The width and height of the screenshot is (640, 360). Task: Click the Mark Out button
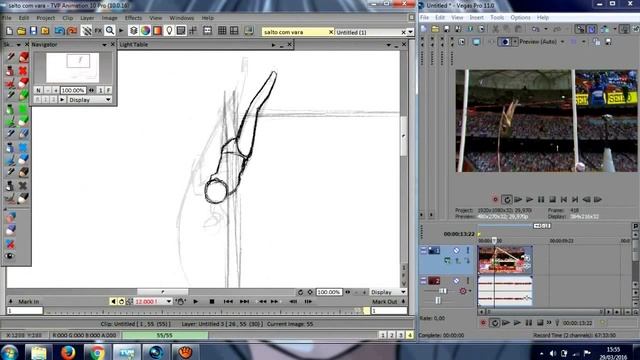pyautogui.click(x=384, y=302)
